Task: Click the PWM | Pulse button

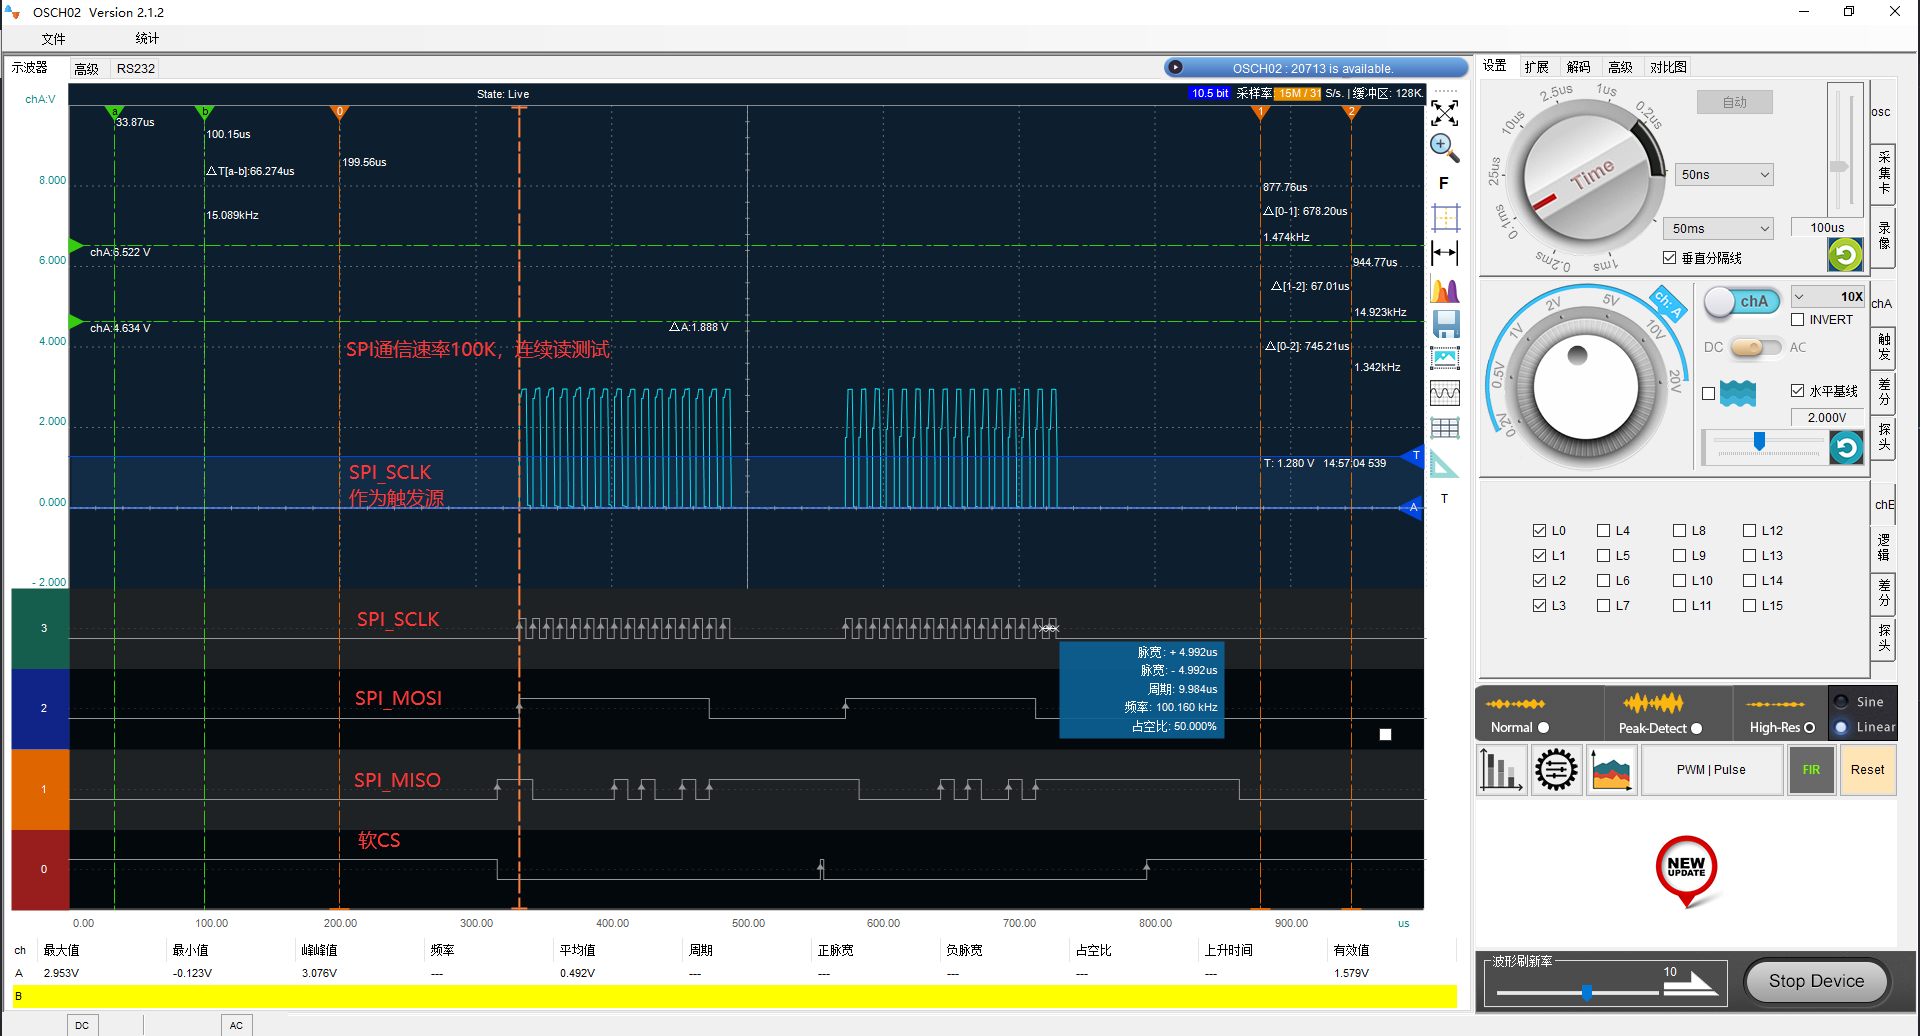Action: click(x=1711, y=770)
